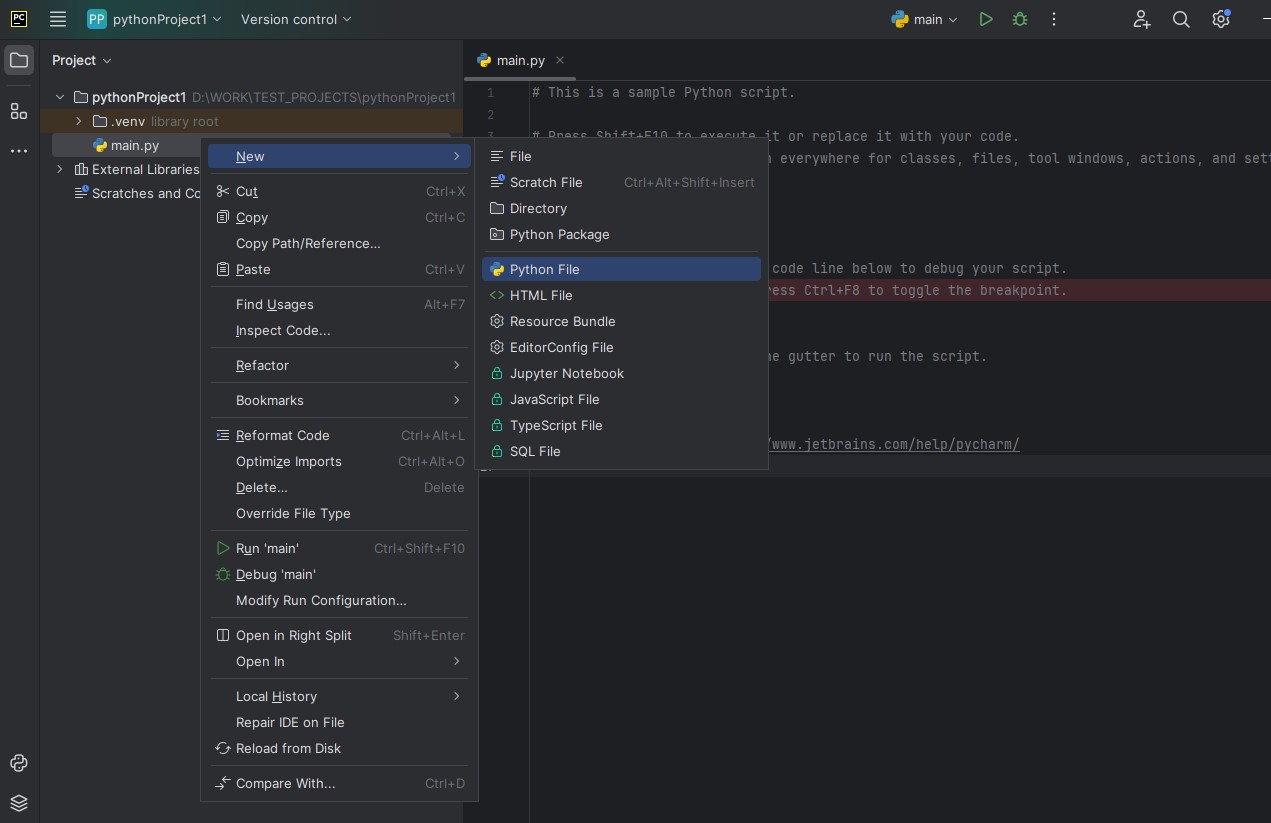Collapse the pythonProject1 root node
The image size is (1271, 823).
[x=60, y=97]
